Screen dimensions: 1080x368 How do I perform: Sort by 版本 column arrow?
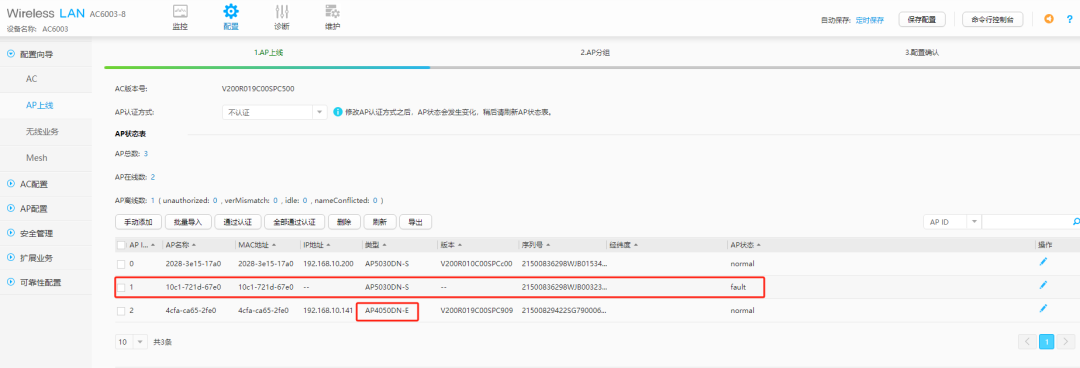459,245
